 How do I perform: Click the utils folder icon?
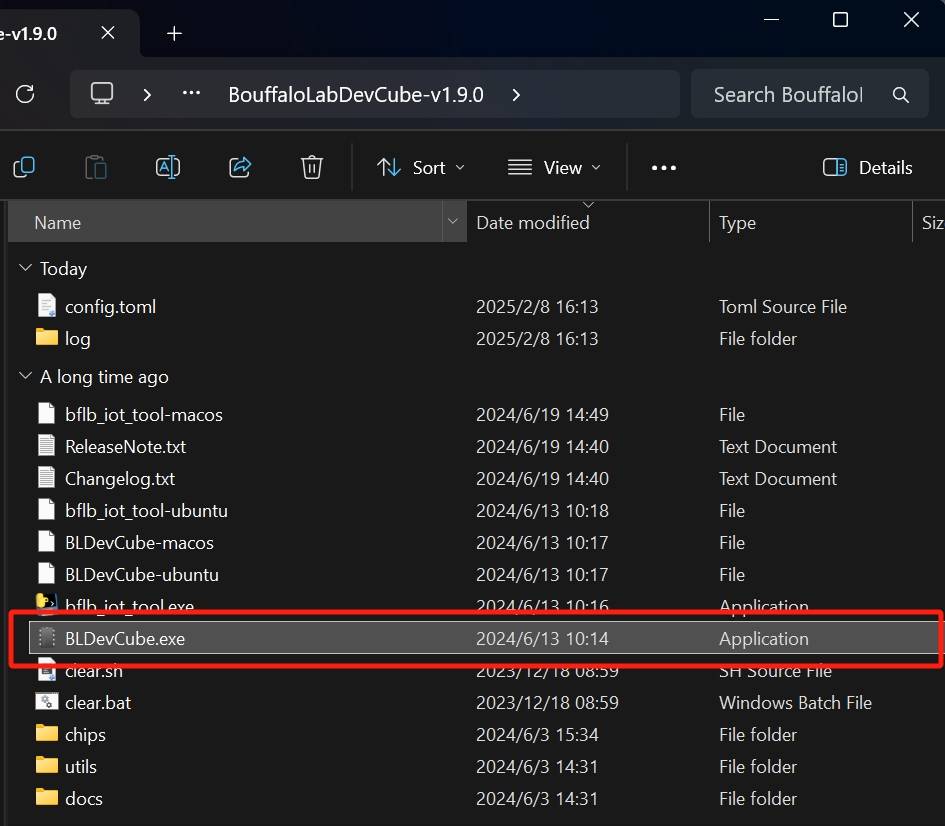click(47, 765)
